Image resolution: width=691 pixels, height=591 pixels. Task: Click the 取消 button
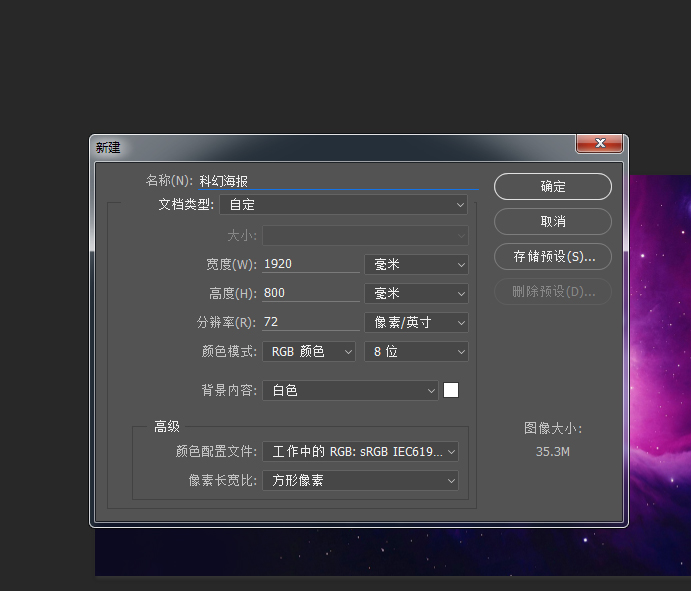553,221
